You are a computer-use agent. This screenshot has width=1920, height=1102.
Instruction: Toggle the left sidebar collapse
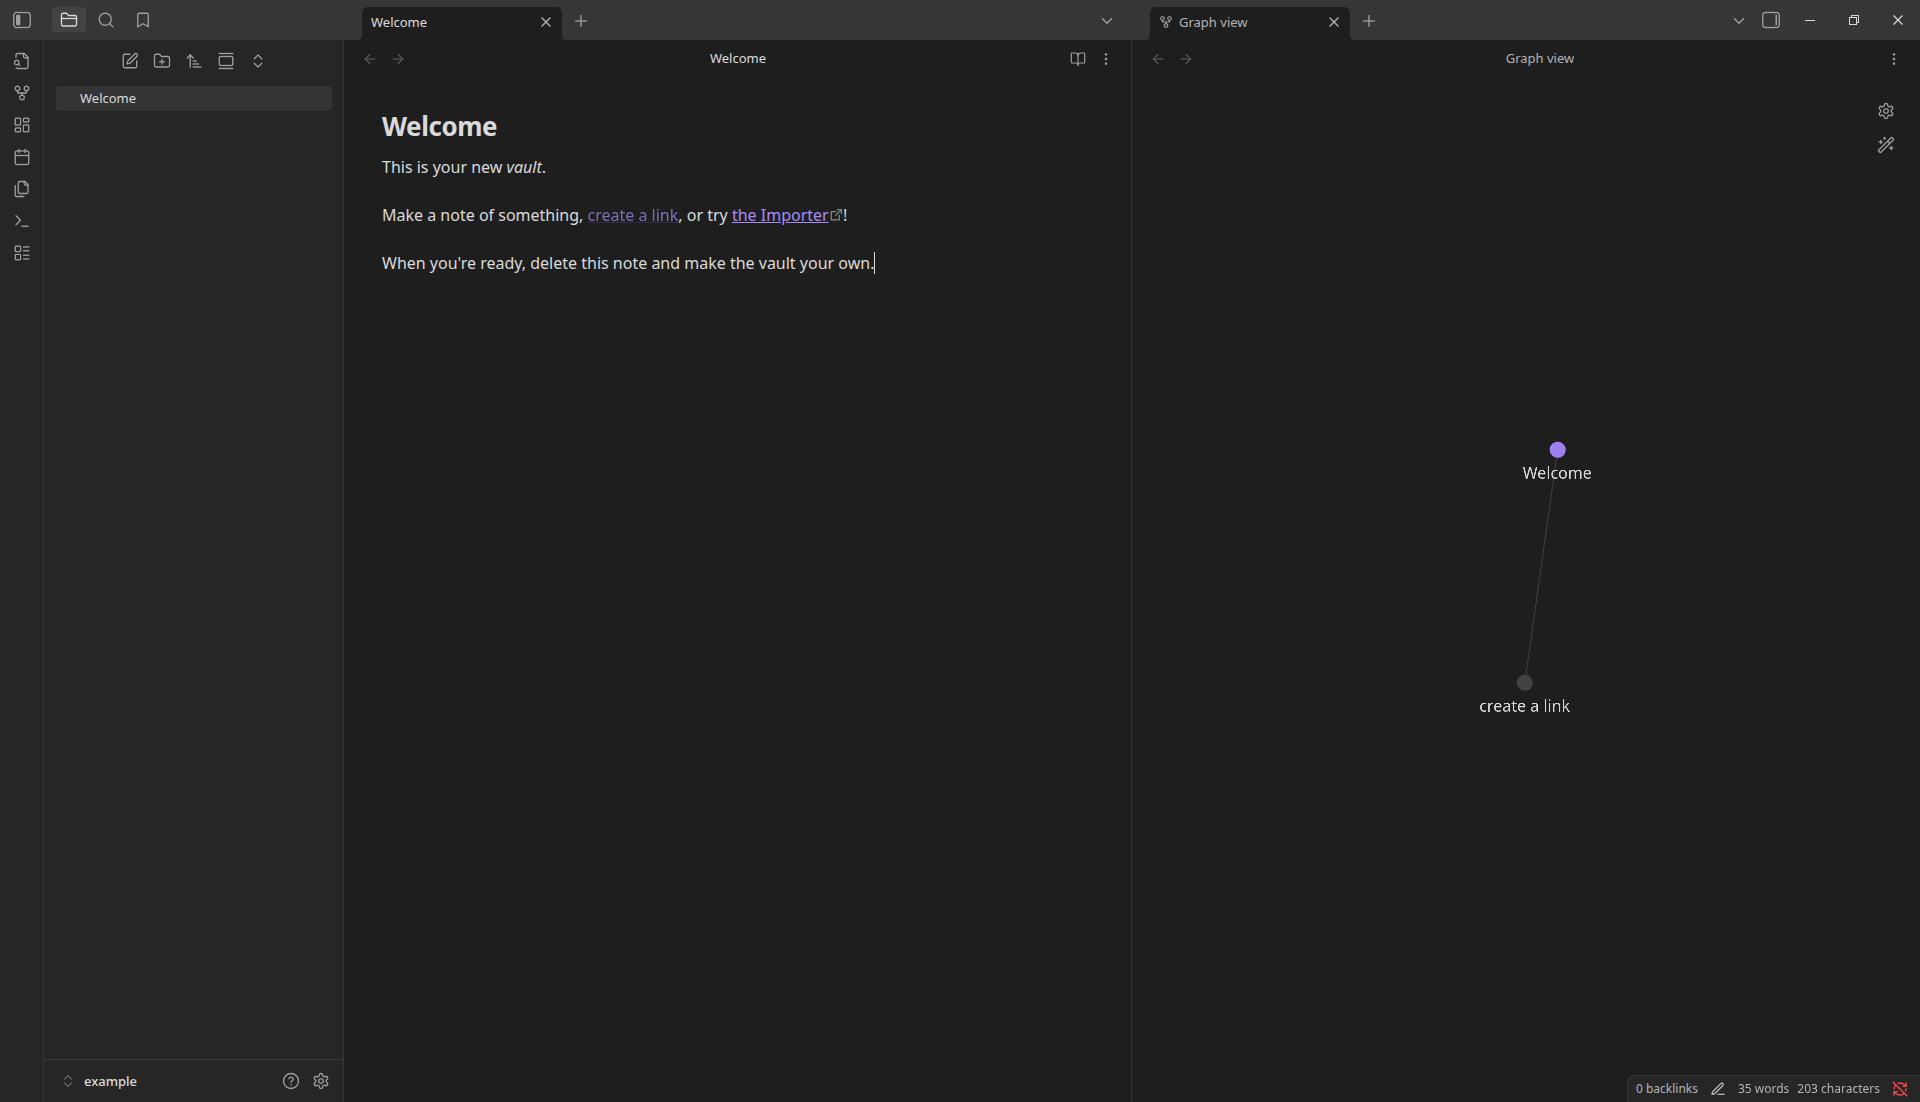click(22, 20)
